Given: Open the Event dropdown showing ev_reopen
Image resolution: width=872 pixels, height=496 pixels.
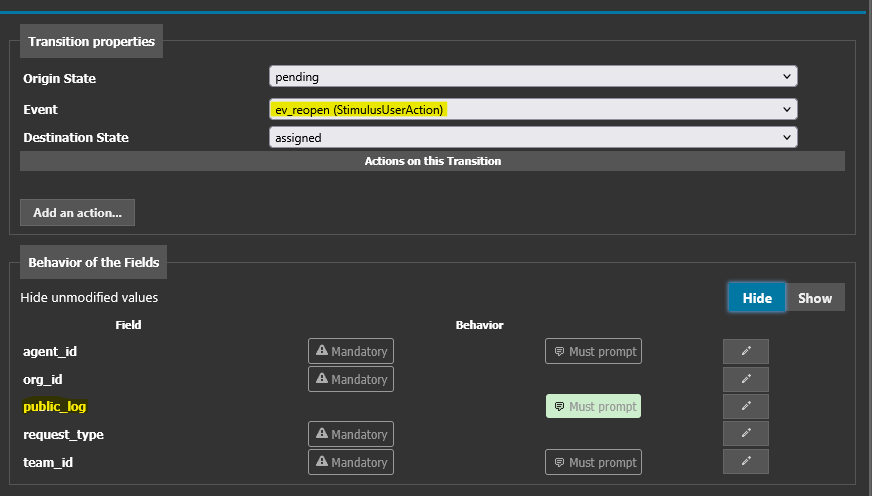Looking at the screenshot, I should 532,109.
